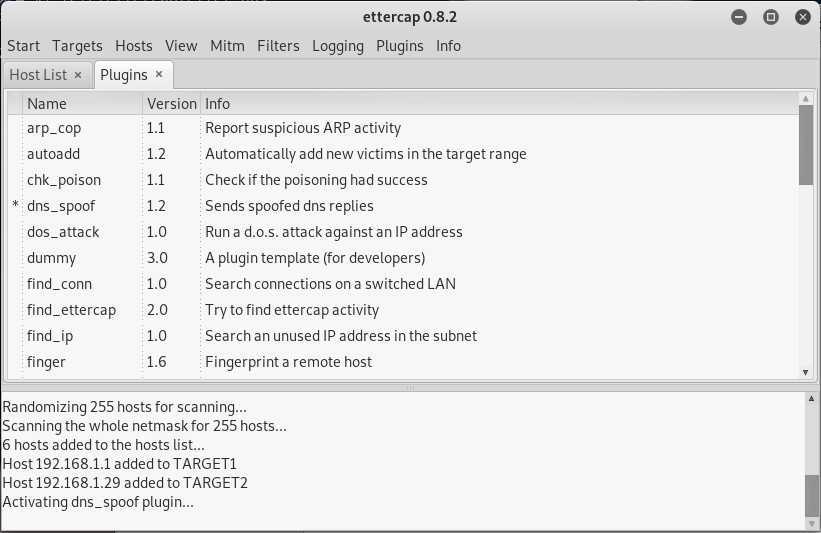Open the Start menu

(x=23, y=46)
